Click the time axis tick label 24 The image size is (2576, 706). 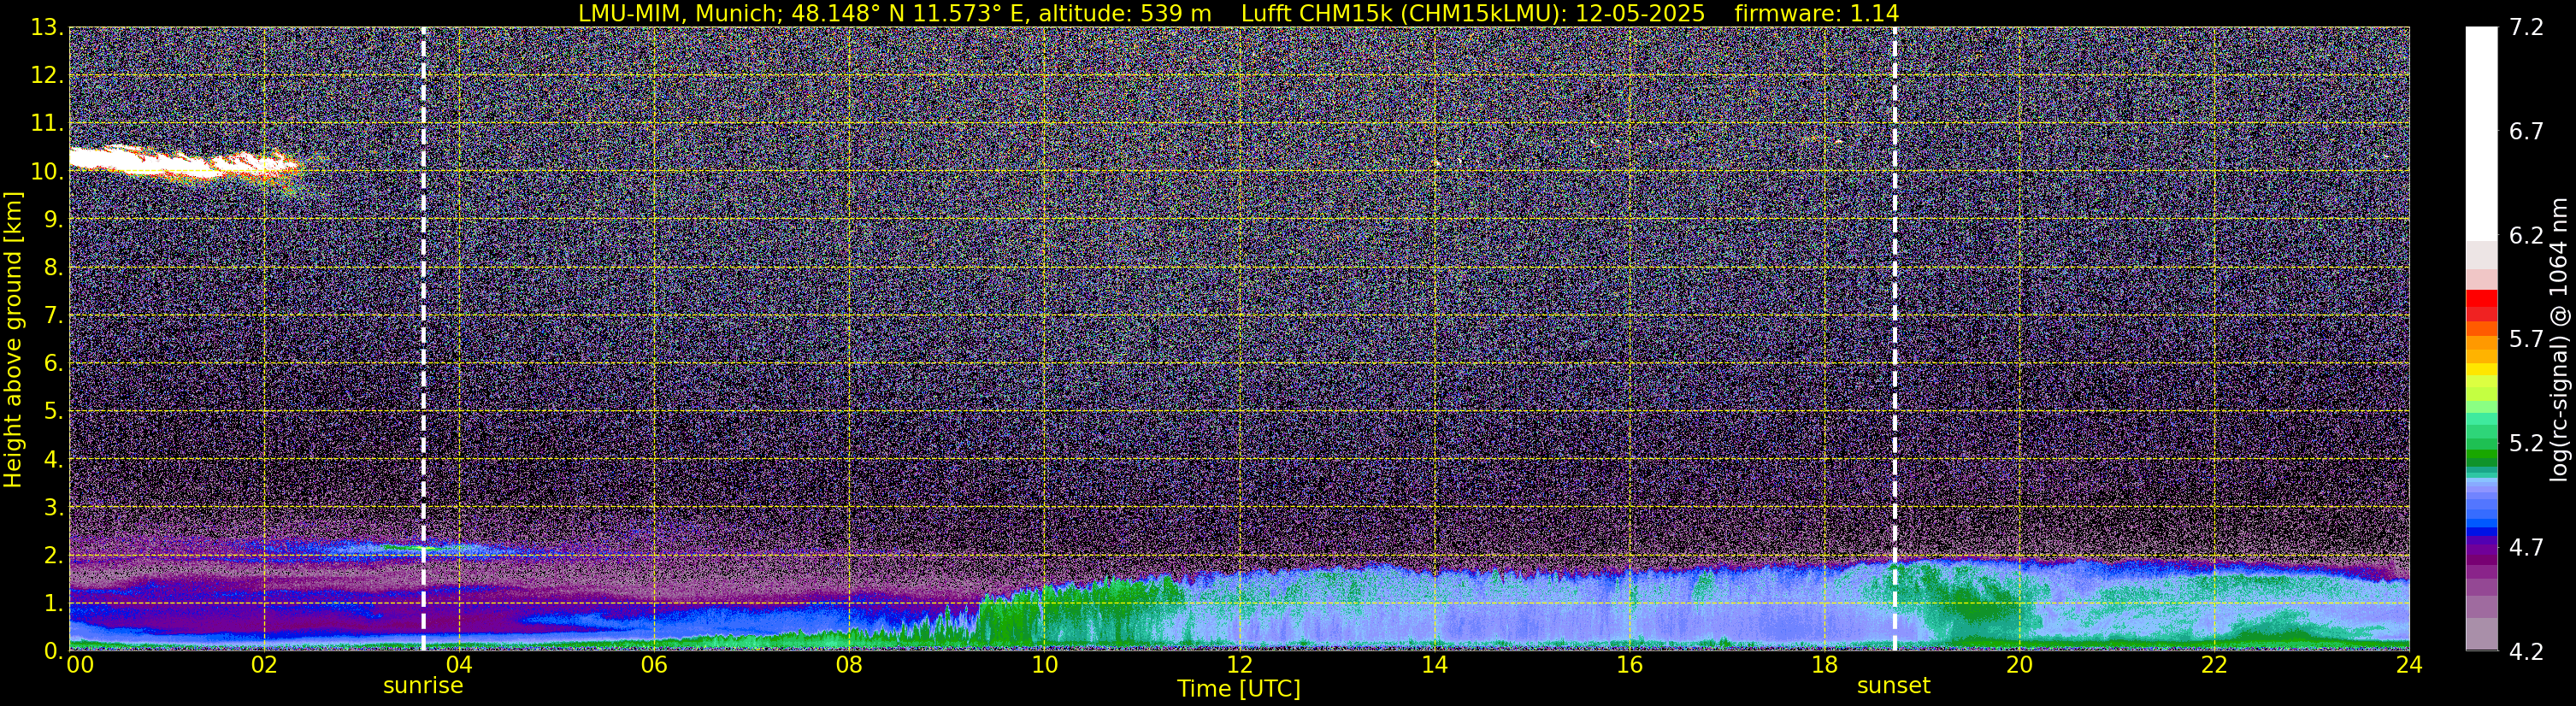[2409, 665]
